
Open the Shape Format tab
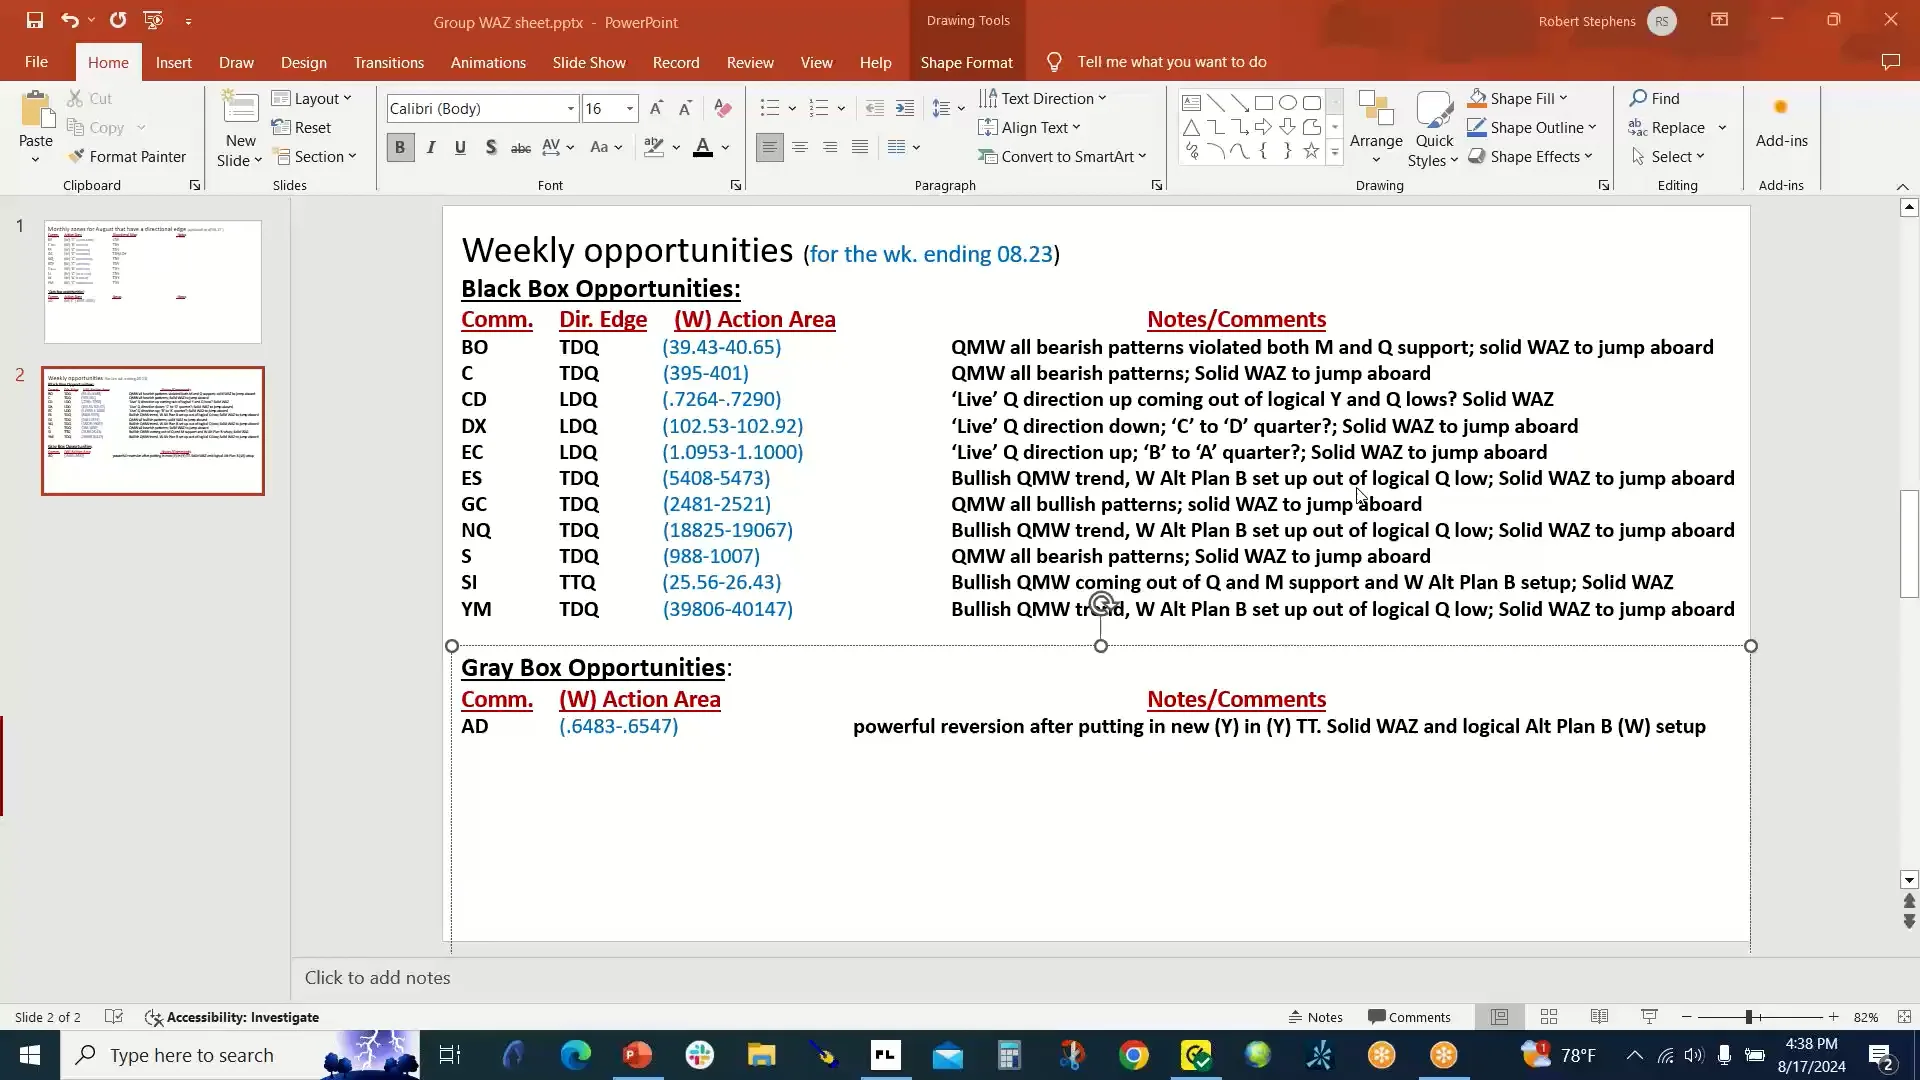966,62
